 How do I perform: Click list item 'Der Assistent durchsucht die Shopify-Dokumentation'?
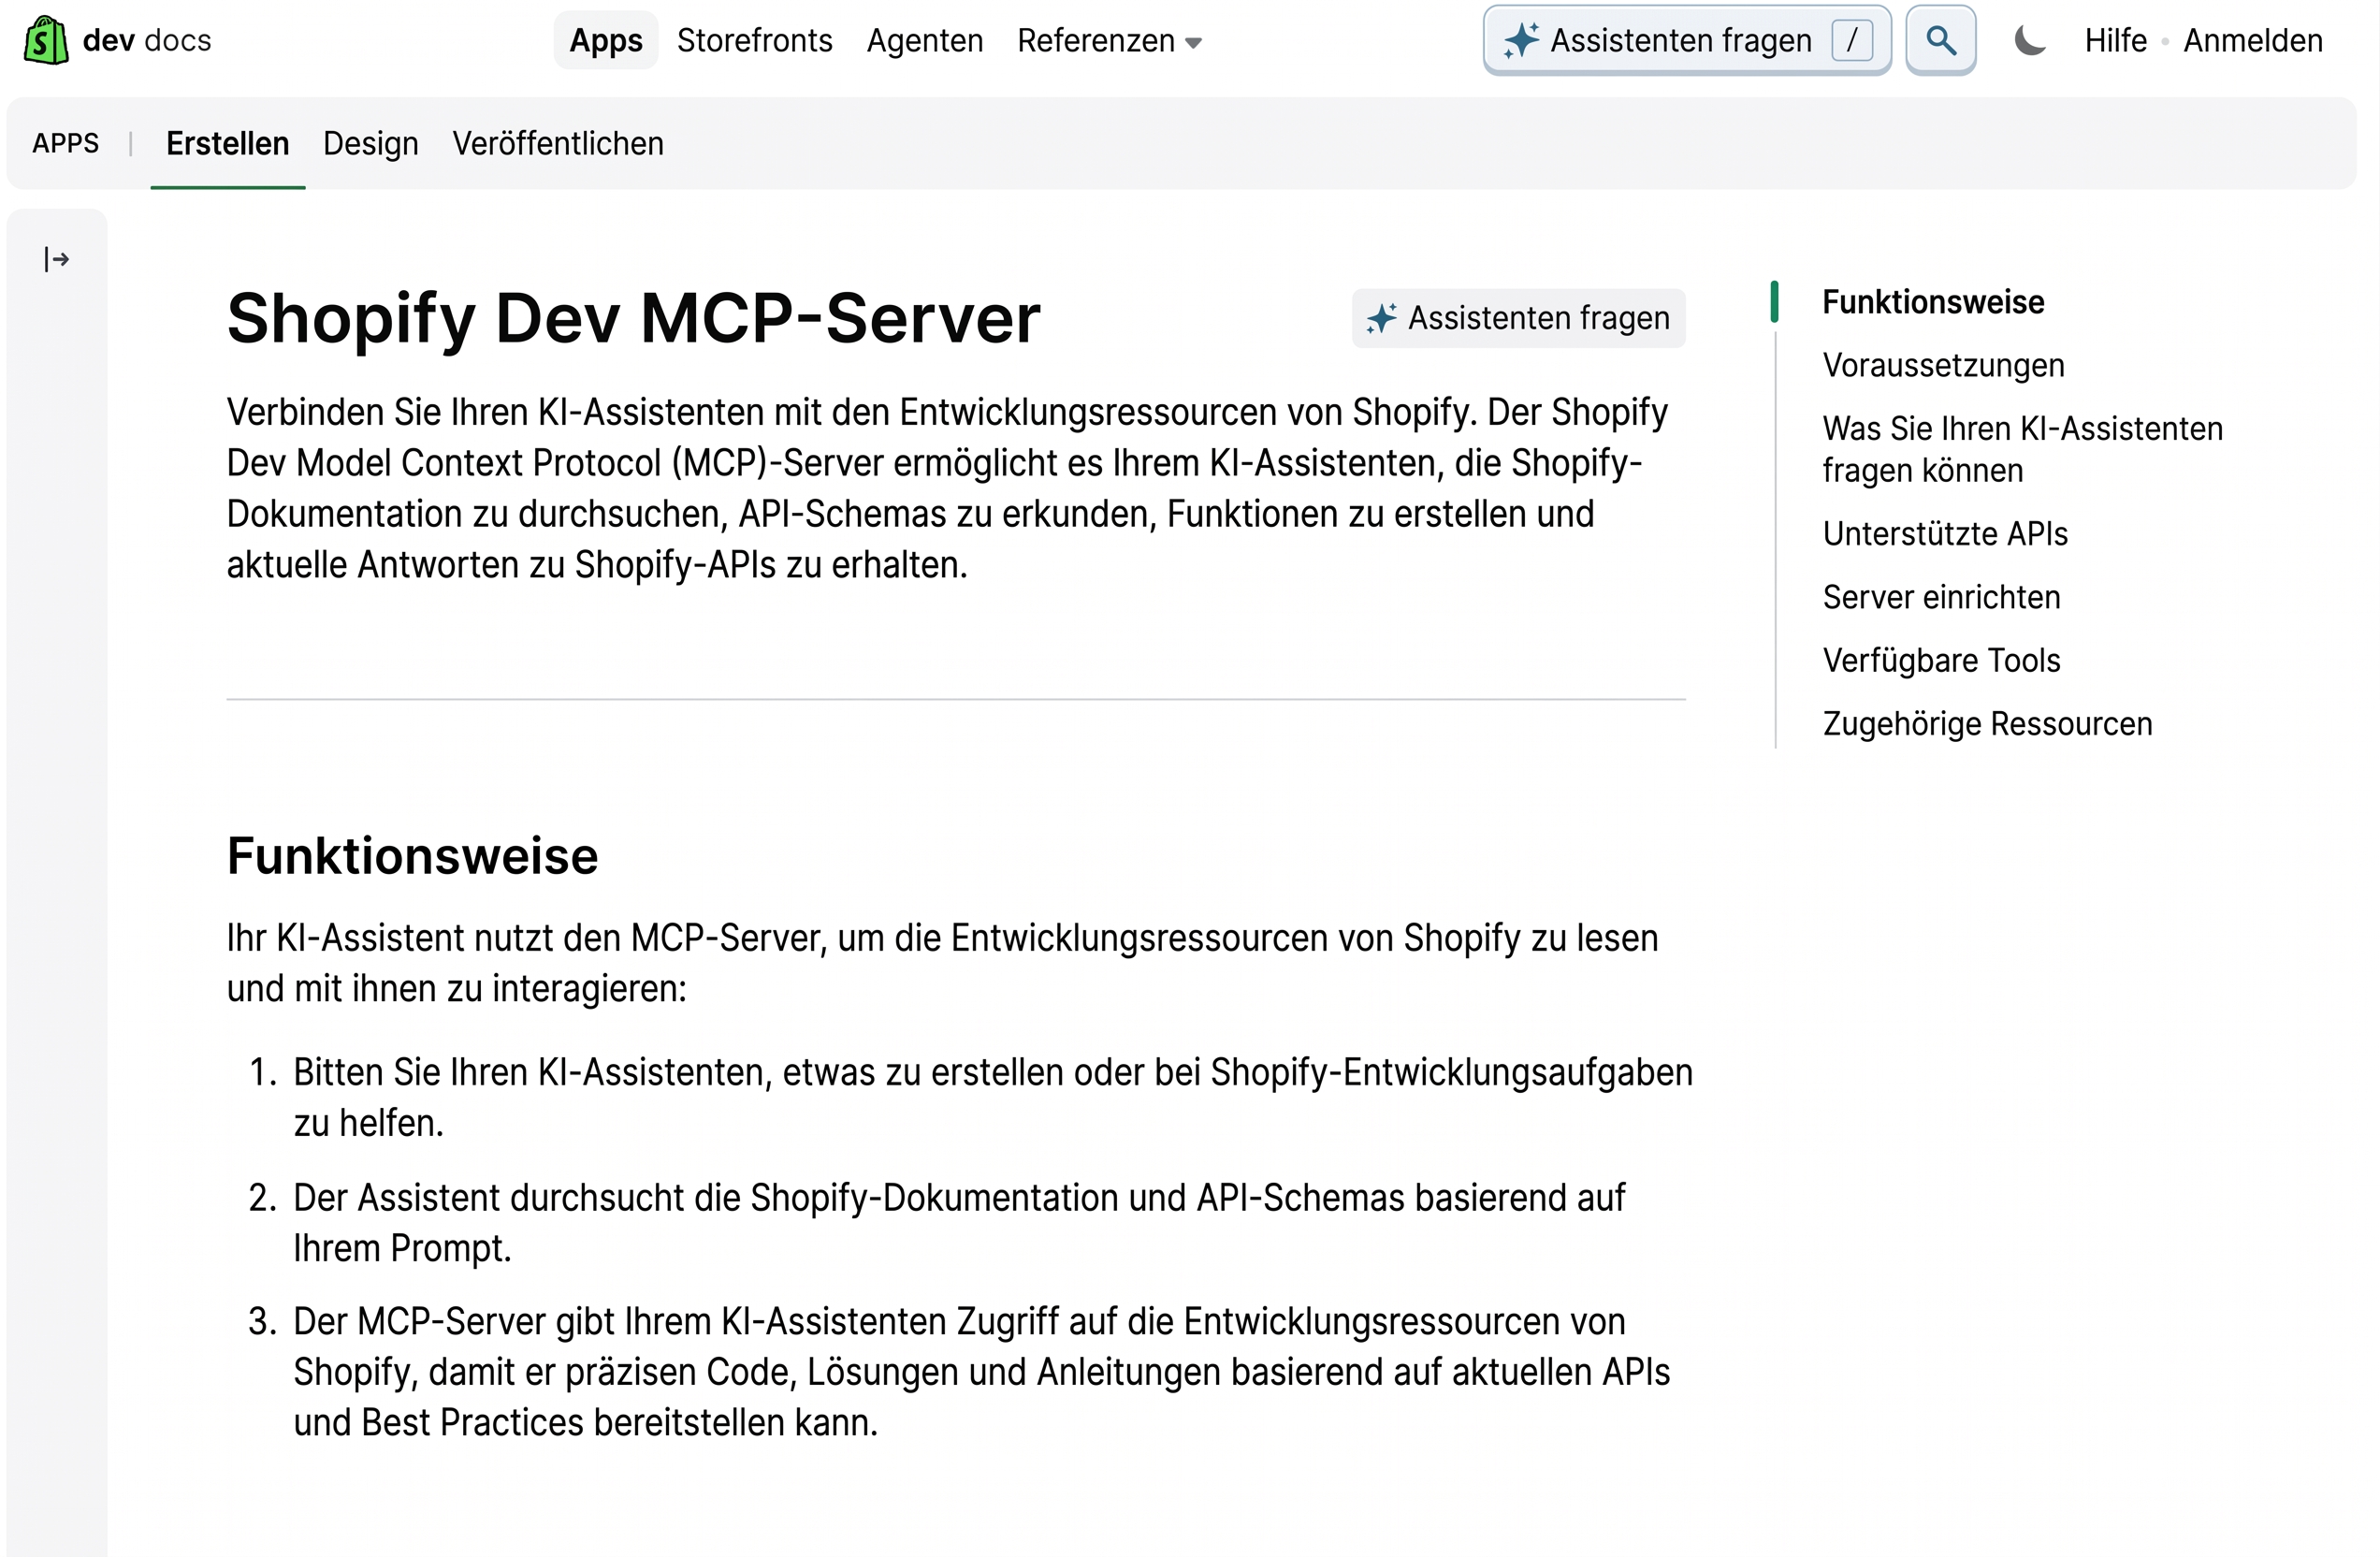[959, 1222]
